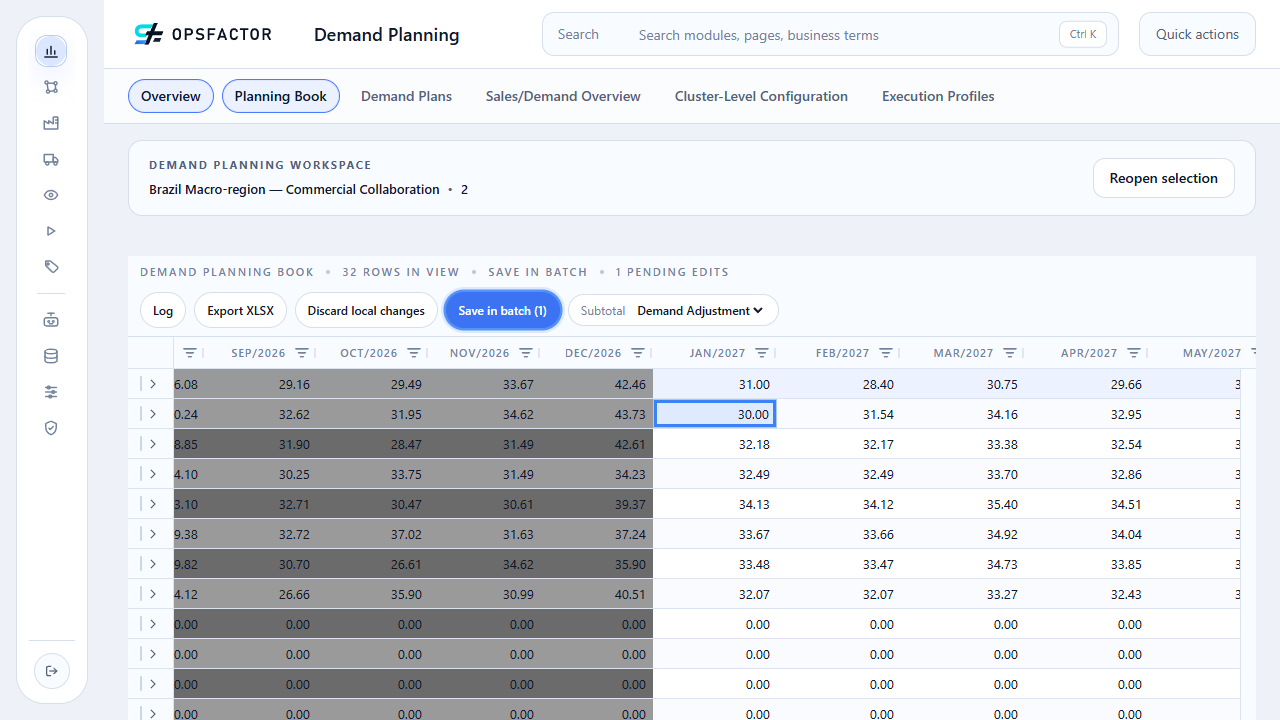Image resolution: width=1280 pixels, height=720 pixels.
Task: Open Cluster-Level Configuration tab
Action: click(x=761, y=96)
